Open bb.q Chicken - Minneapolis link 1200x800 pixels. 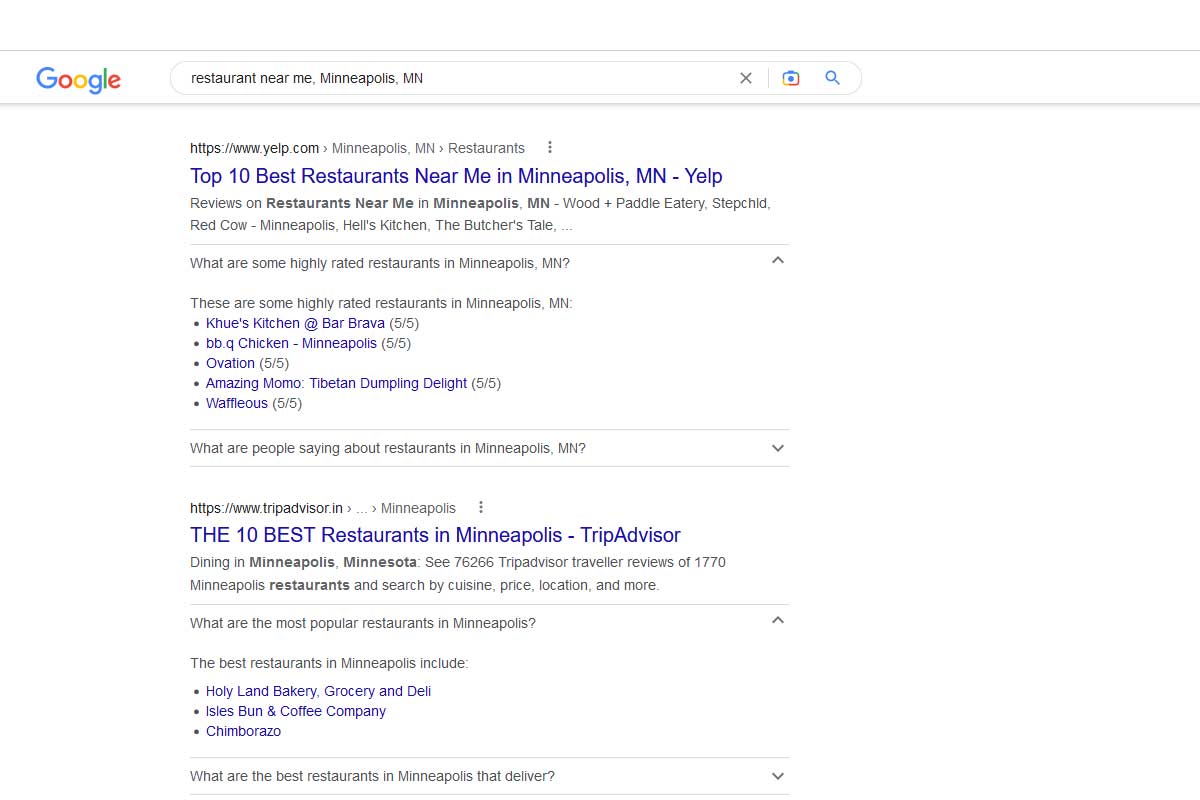[x=291, y=343]
